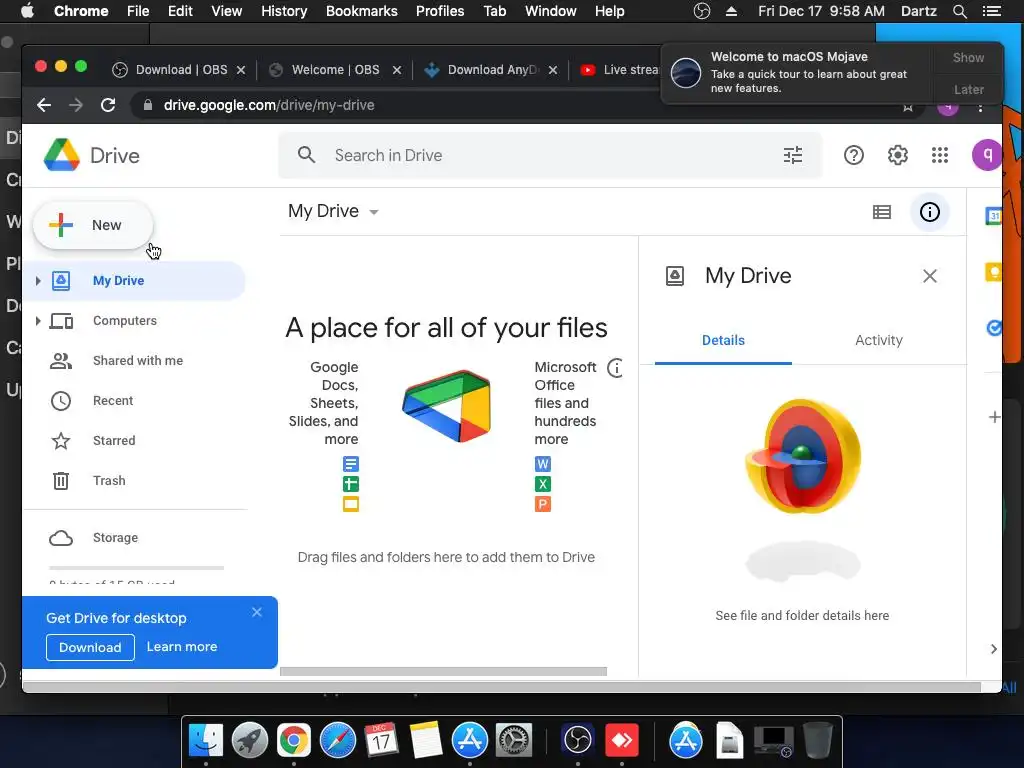The width and height of the screenshot is (1024, 768).
Task: Open the Keep side panel icon
Action: tap(993, 271)
